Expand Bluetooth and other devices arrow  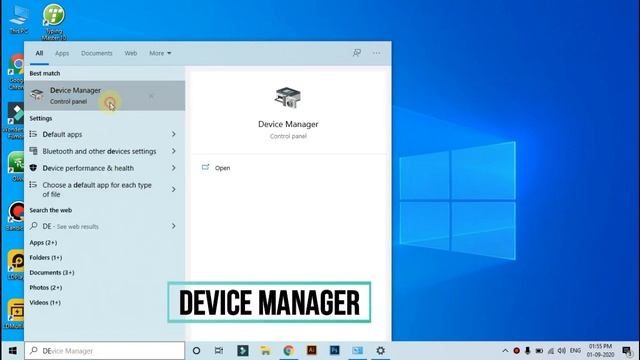pos(173,151)
